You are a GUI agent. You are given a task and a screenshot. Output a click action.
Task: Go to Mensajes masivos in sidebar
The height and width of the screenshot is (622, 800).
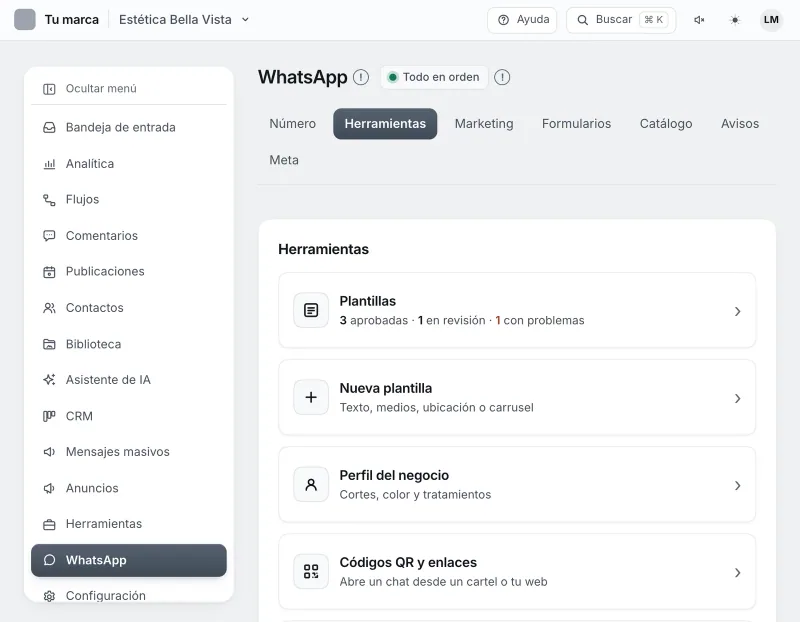129,452
